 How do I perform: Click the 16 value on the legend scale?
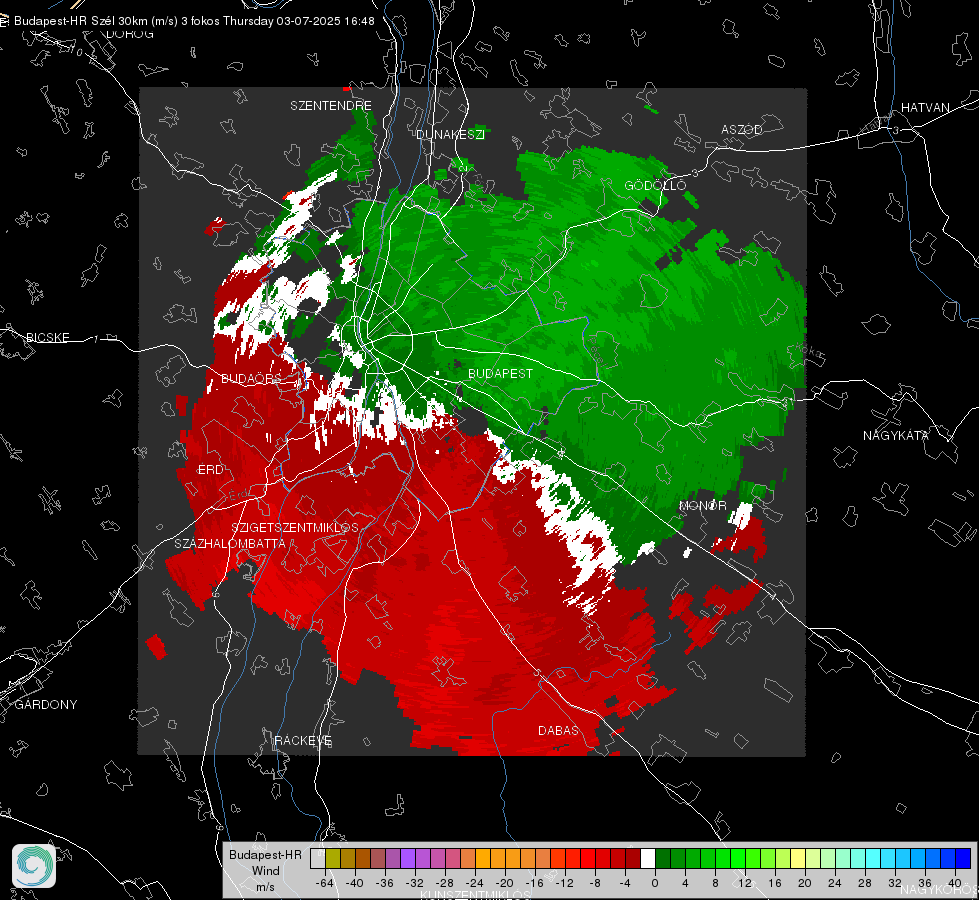pos(775,883)
